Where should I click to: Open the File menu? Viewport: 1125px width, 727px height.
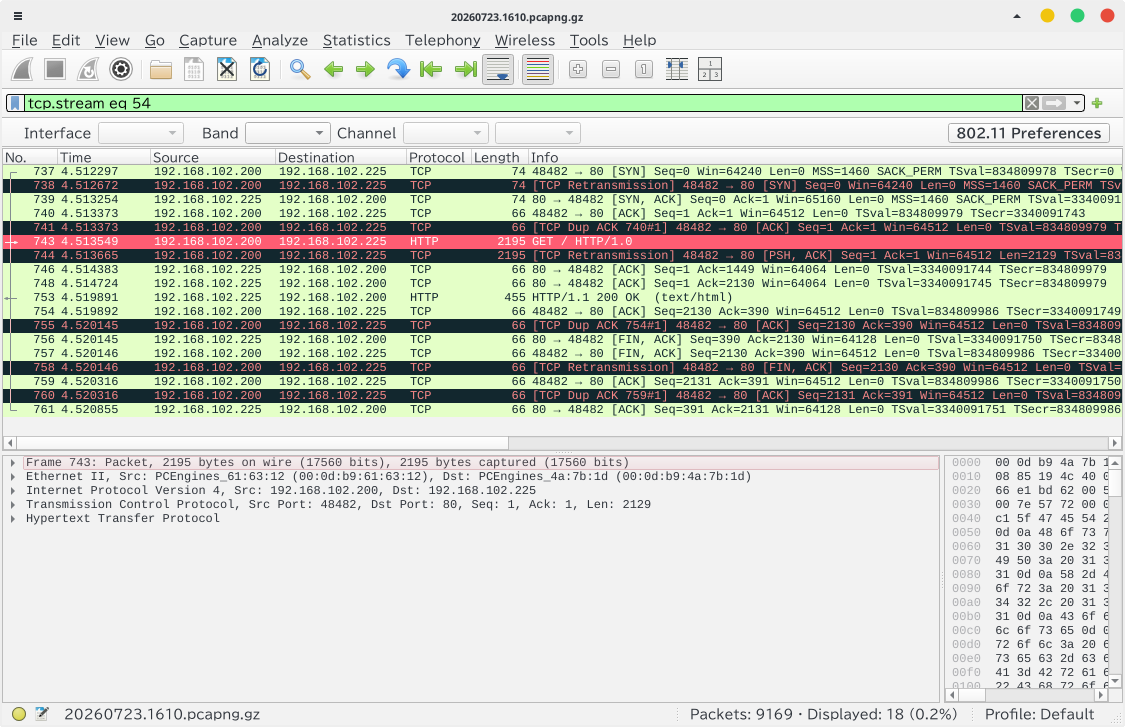[24, 40]
